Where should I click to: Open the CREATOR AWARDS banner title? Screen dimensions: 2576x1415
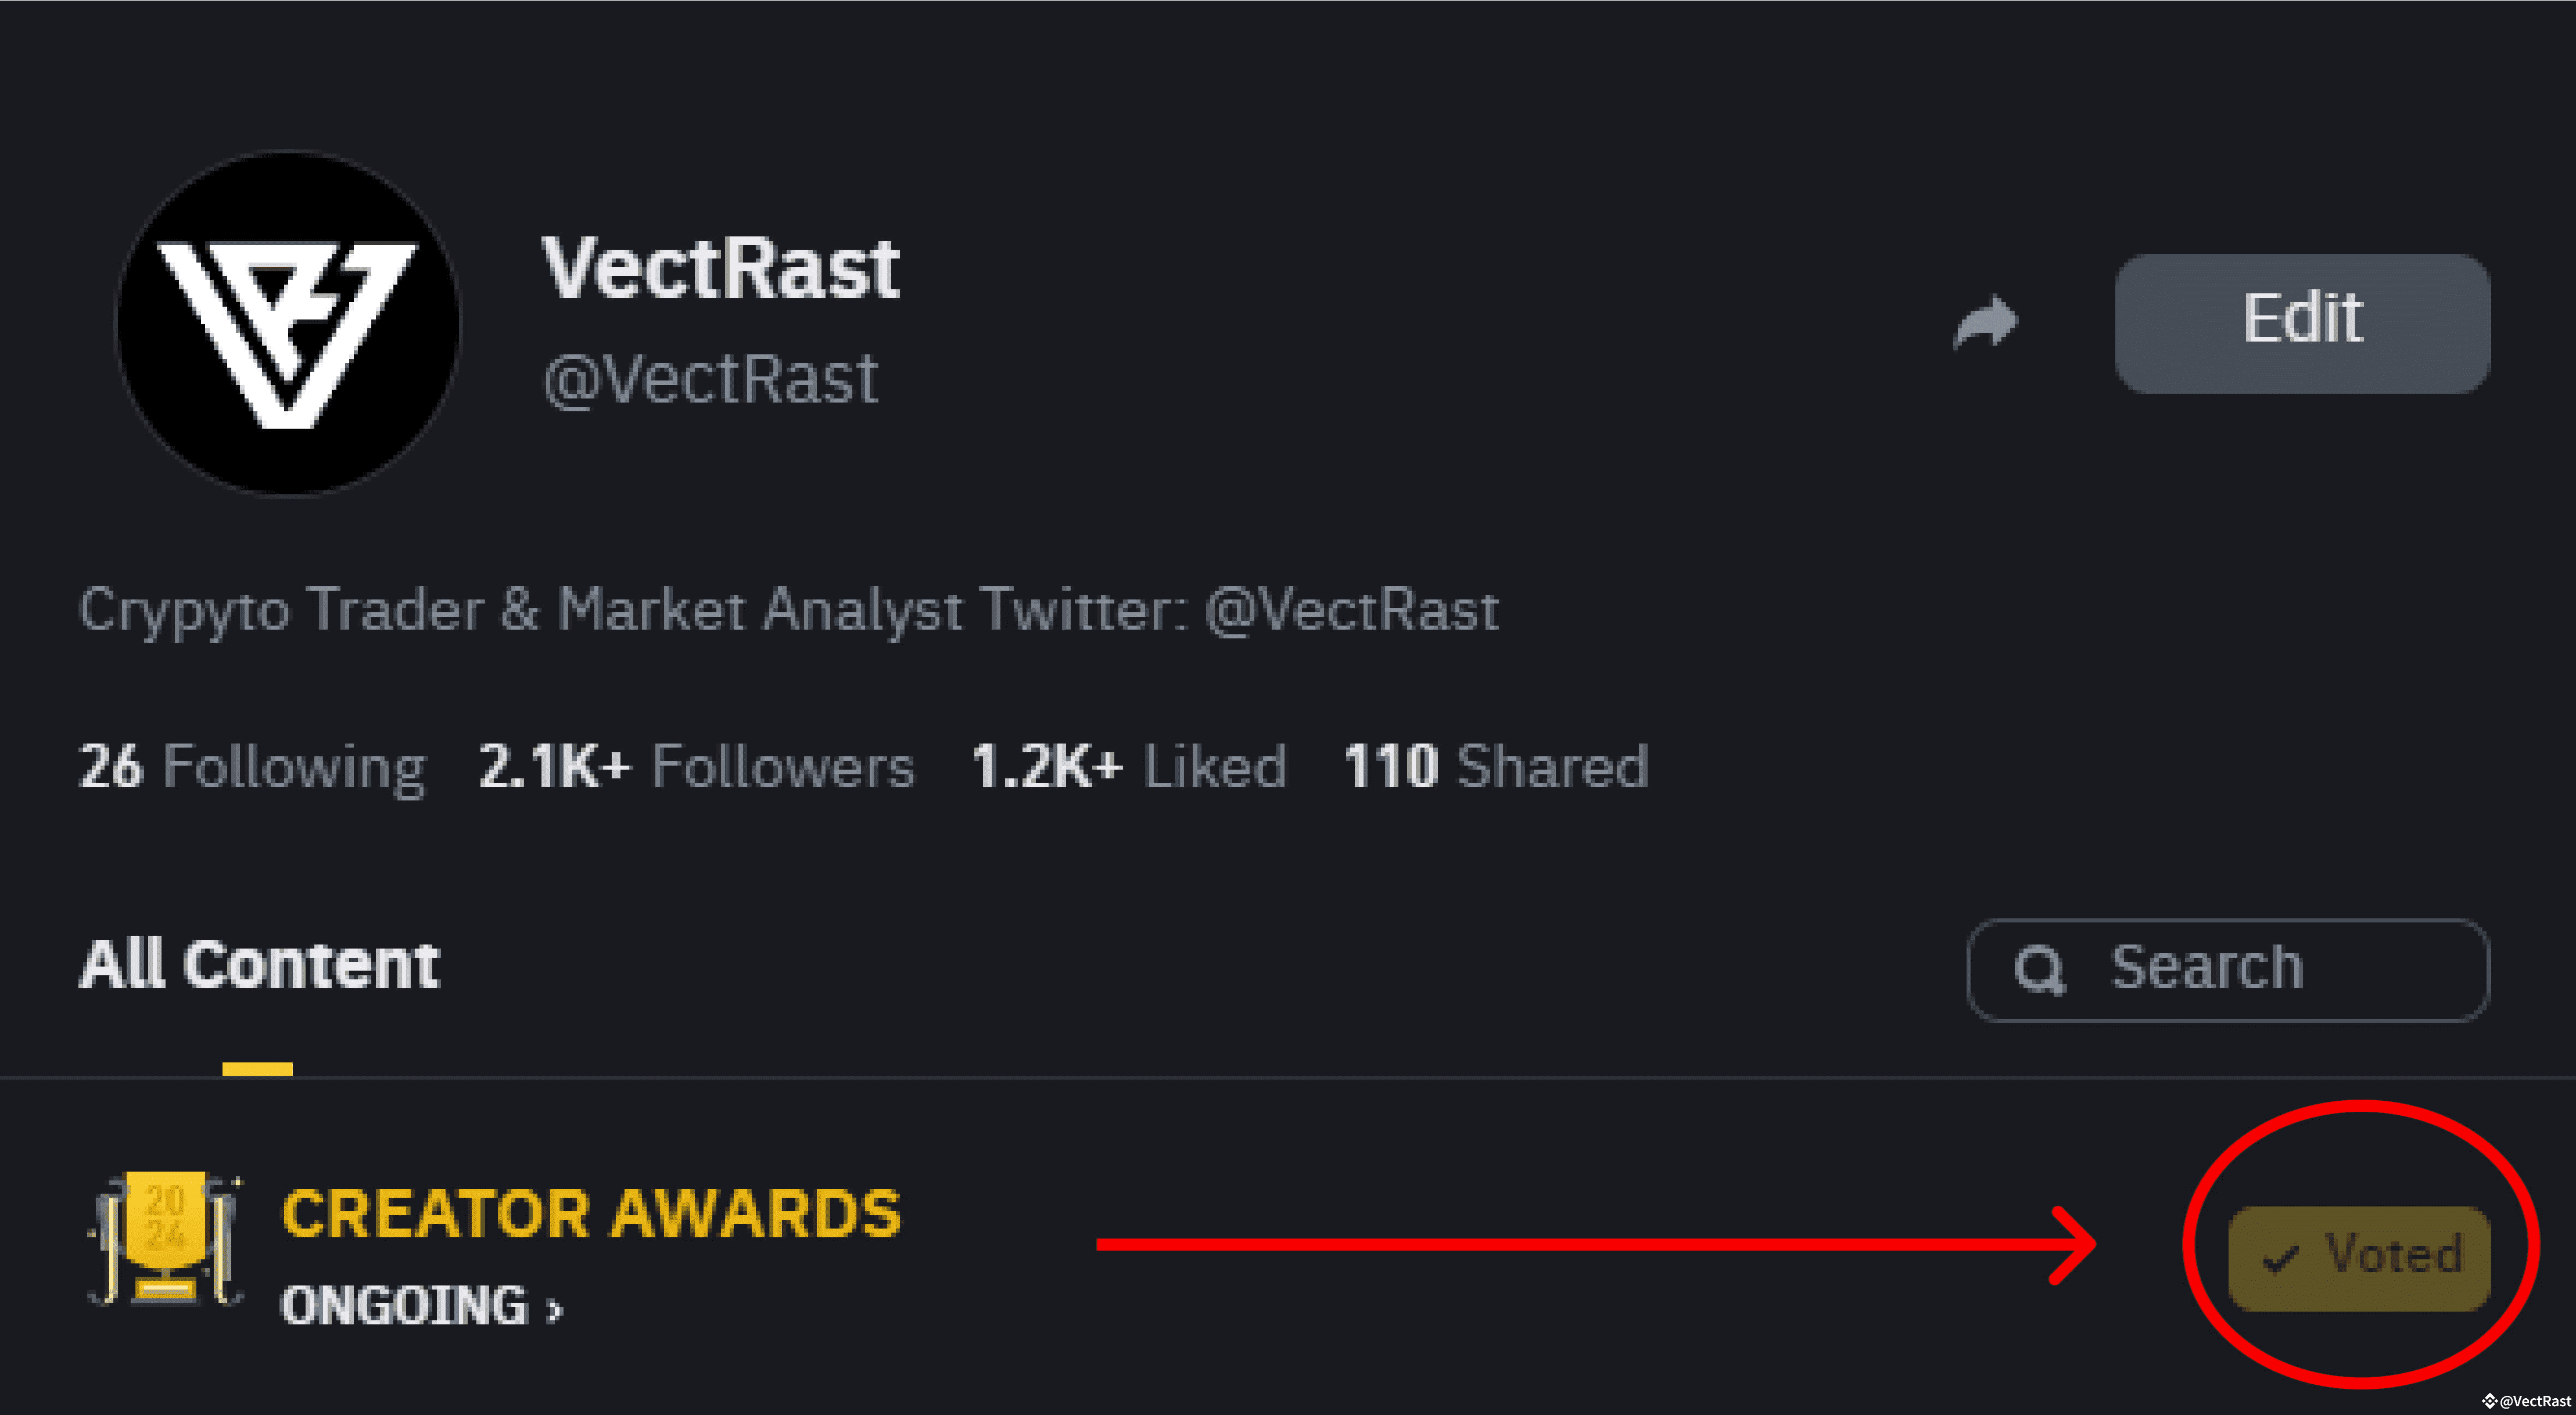[x=591, y=1213]
